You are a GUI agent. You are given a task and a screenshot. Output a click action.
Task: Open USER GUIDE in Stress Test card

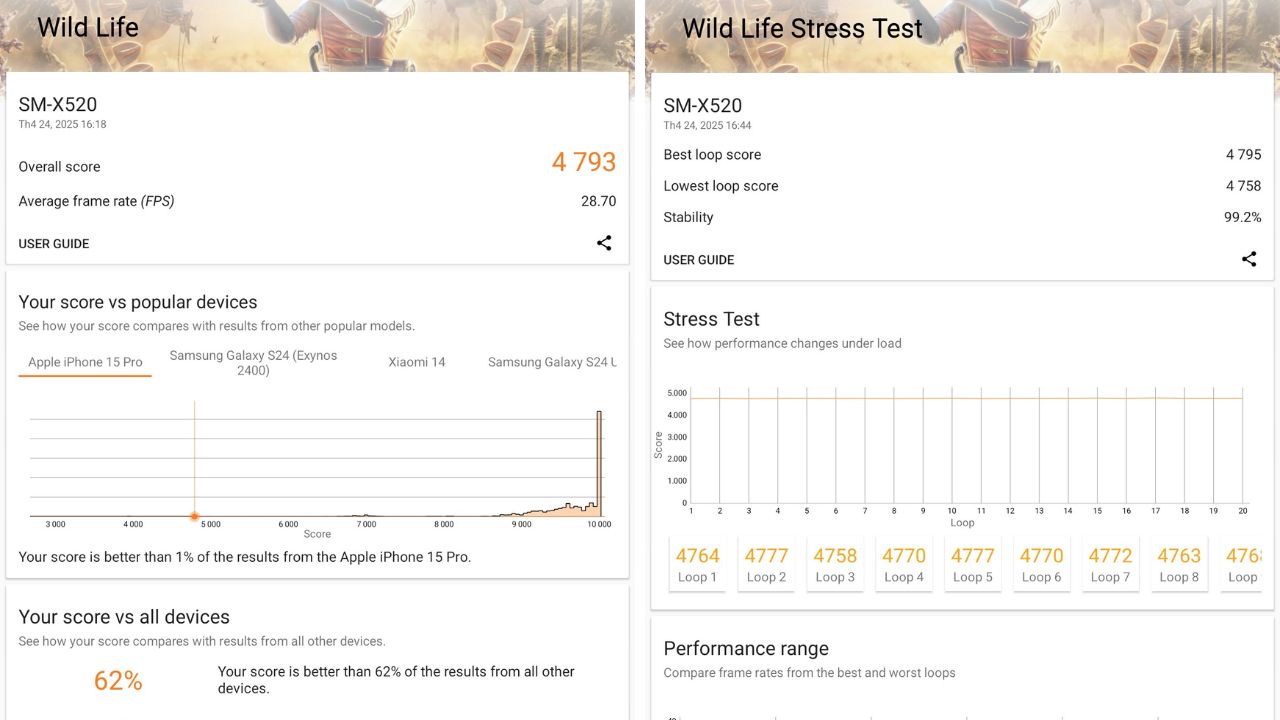pyautogui.click(x=699, y=260)
